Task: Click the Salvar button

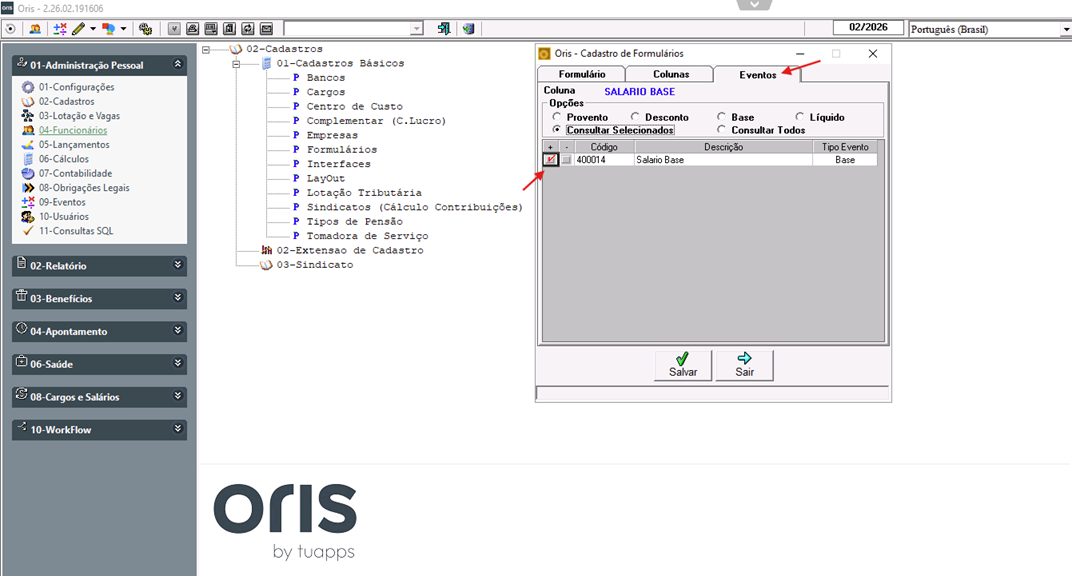Action: coord(683,365)
